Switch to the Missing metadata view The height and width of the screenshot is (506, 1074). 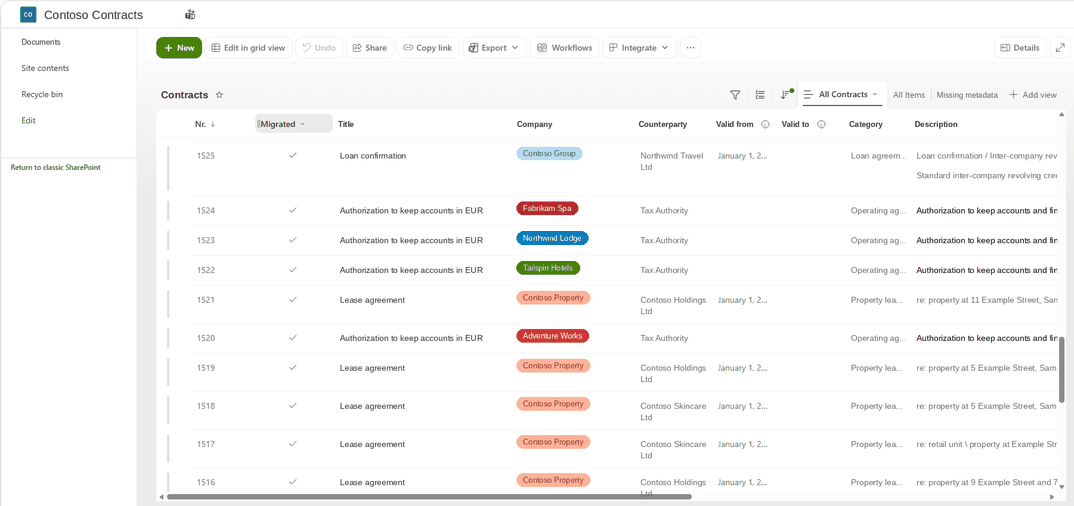[966, 95]
